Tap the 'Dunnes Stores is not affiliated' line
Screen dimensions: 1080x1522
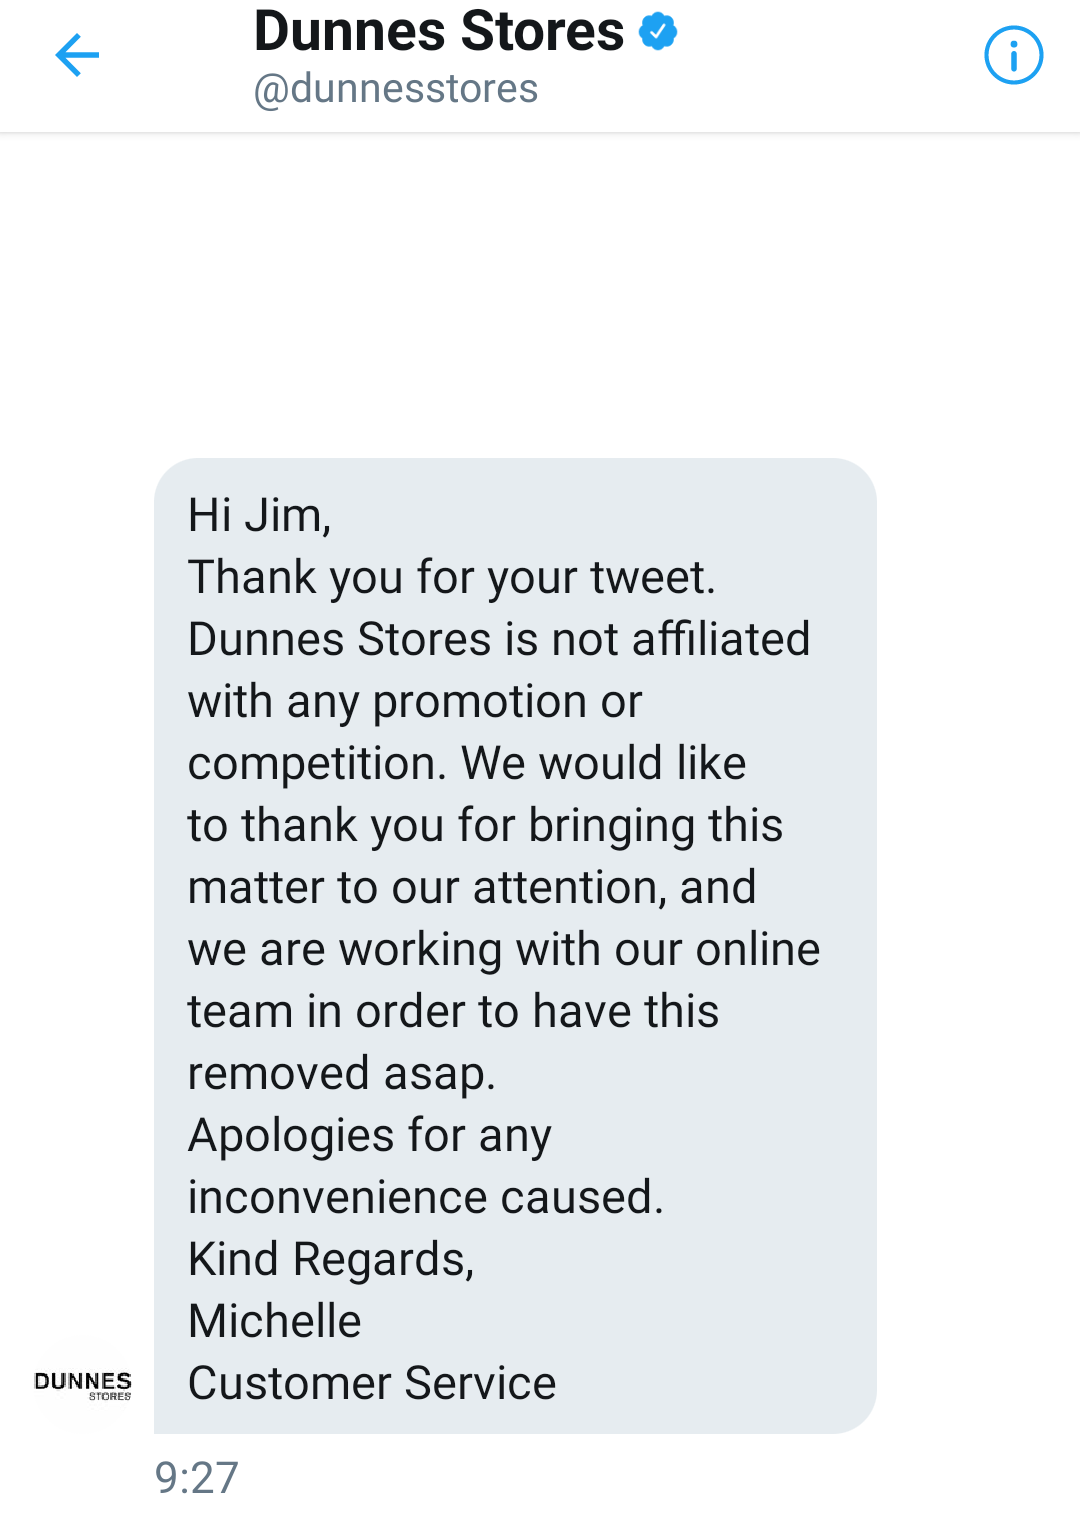pyautogui.click(x=499, y=640)
